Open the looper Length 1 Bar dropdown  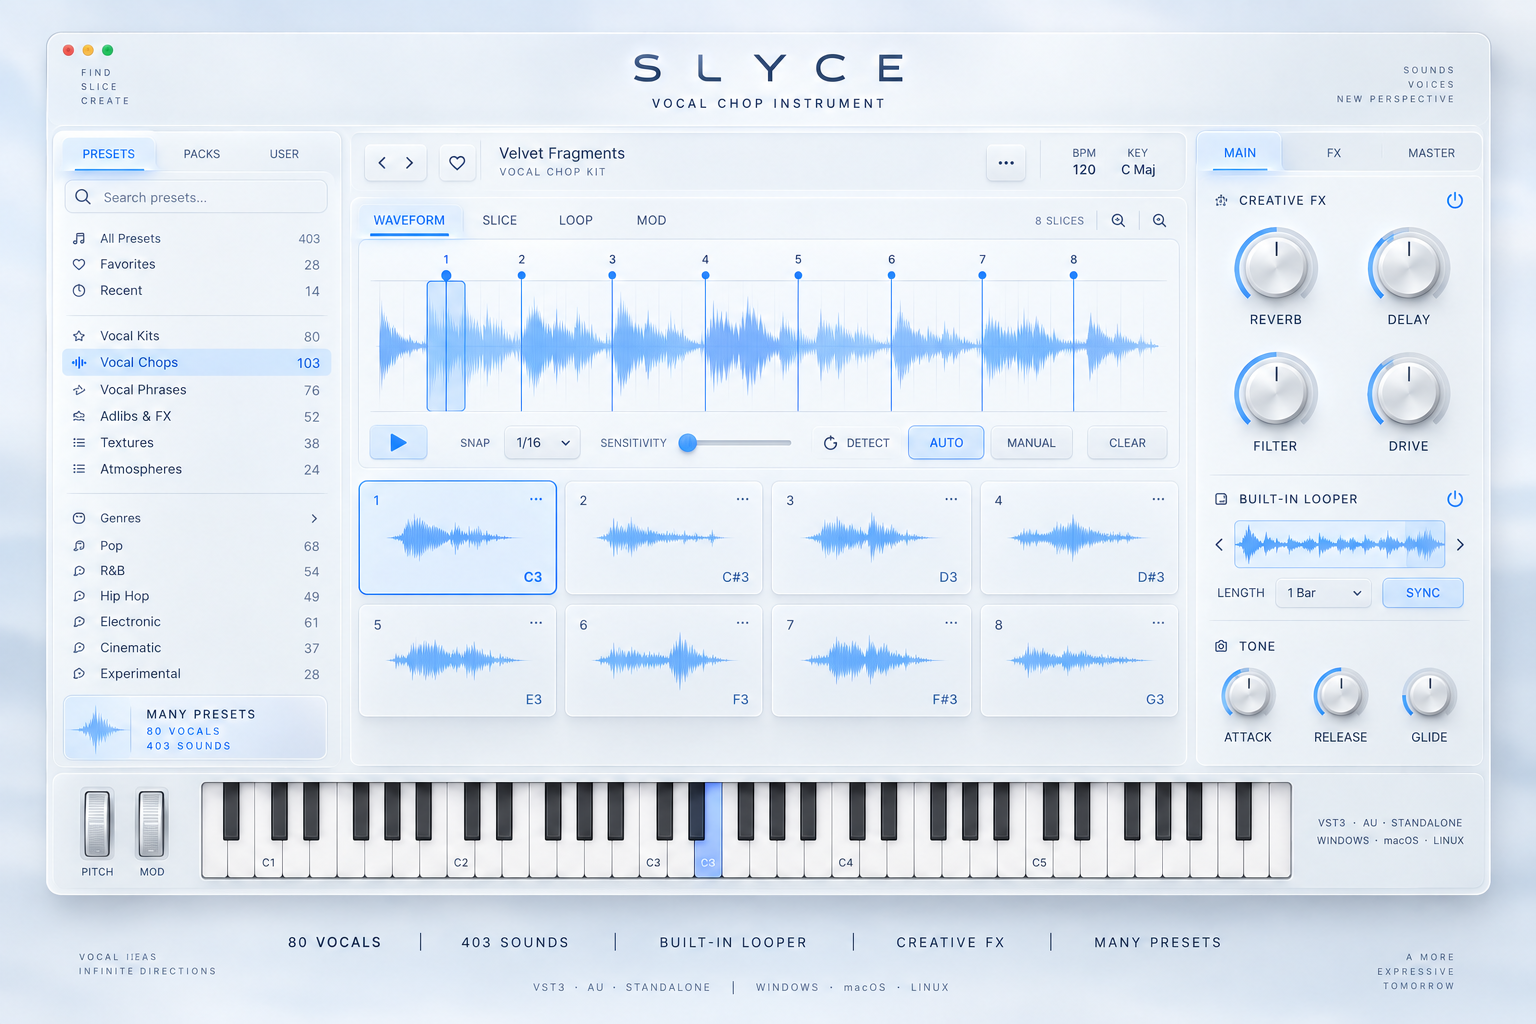point(1324,593)
